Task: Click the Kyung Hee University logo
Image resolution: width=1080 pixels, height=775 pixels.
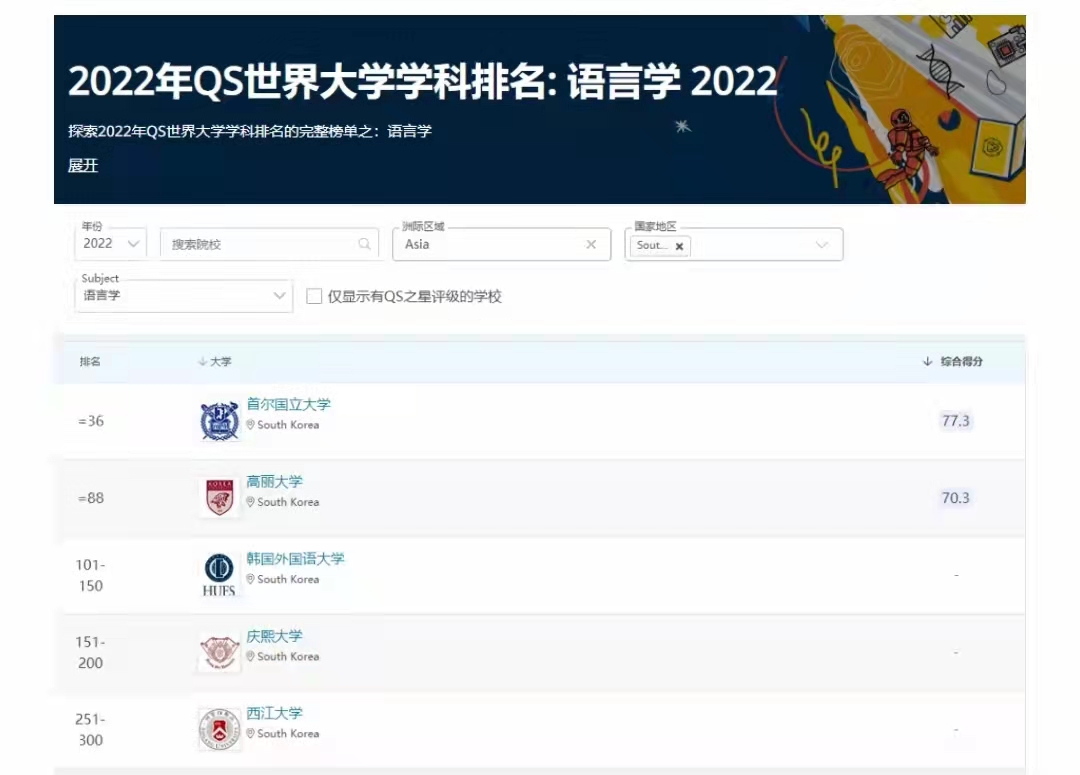Action: (219, 652)
